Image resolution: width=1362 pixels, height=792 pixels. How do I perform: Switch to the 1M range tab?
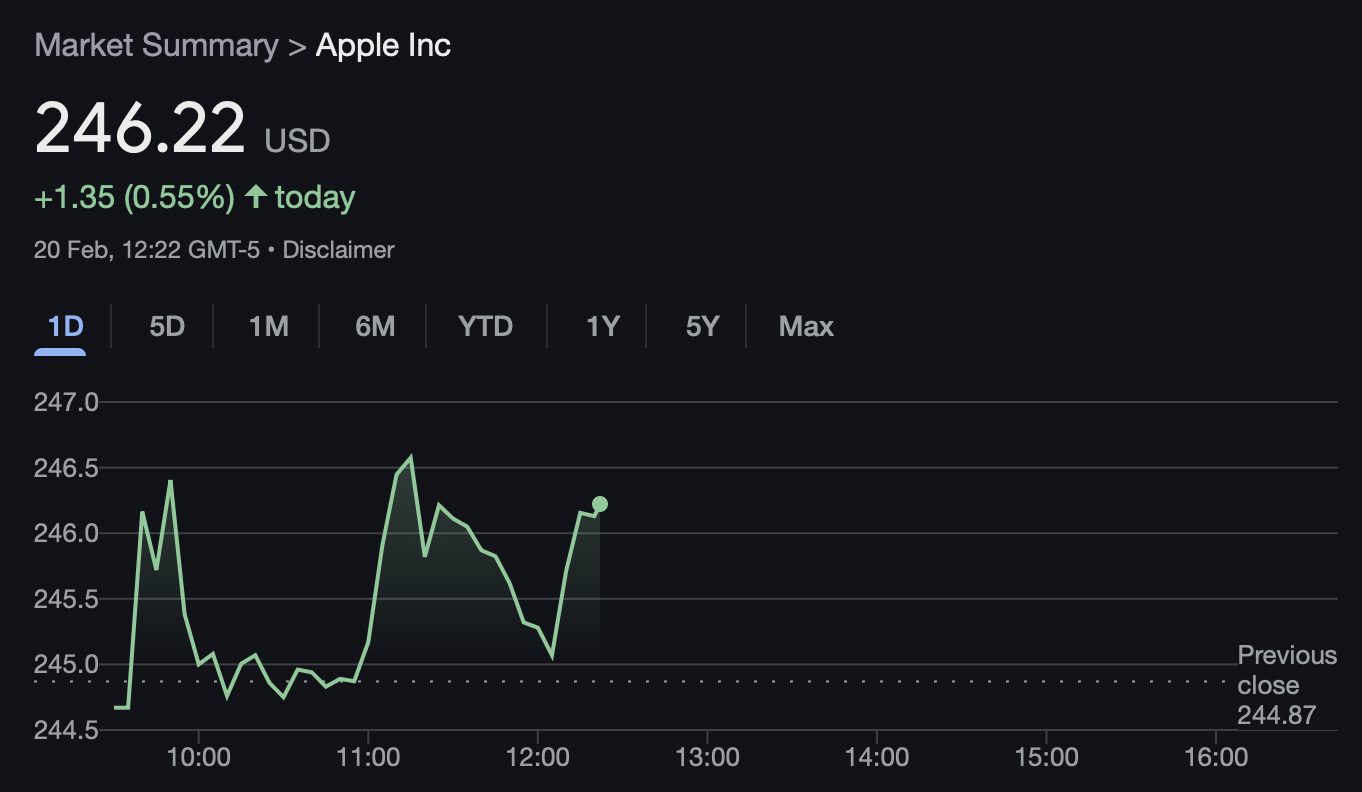pyautogui.click(x=268, y=327)
